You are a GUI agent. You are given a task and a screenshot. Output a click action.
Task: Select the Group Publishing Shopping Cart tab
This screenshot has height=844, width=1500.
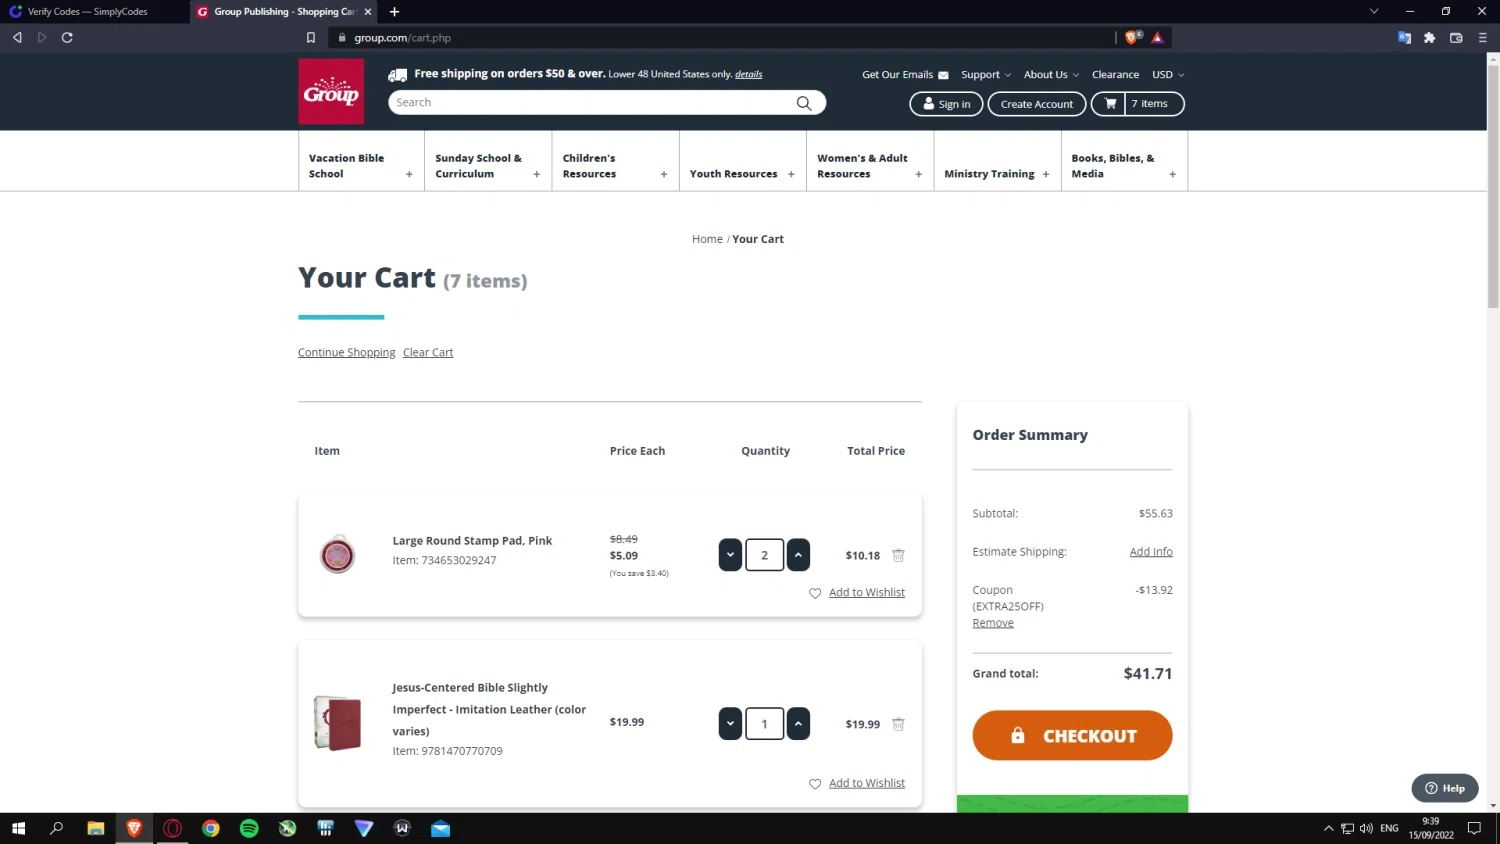coord(282,12)
